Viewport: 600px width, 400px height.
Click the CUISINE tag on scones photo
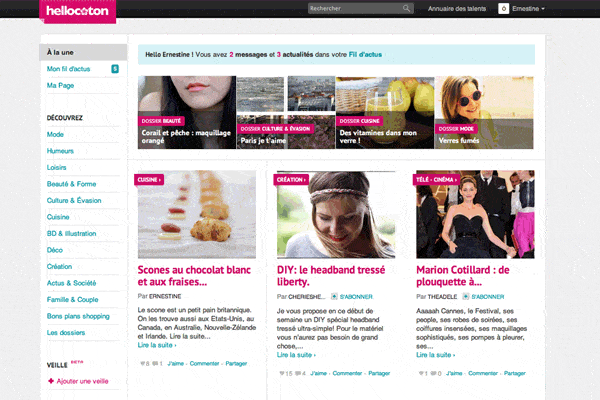[x=149, y=180]
